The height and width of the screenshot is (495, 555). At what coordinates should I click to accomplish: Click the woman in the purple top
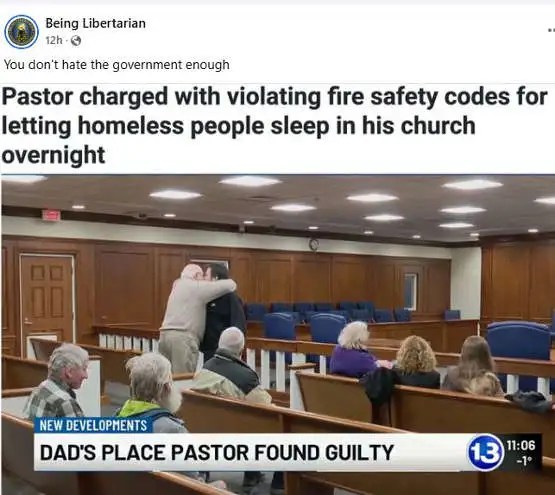[x=353, y=349]
